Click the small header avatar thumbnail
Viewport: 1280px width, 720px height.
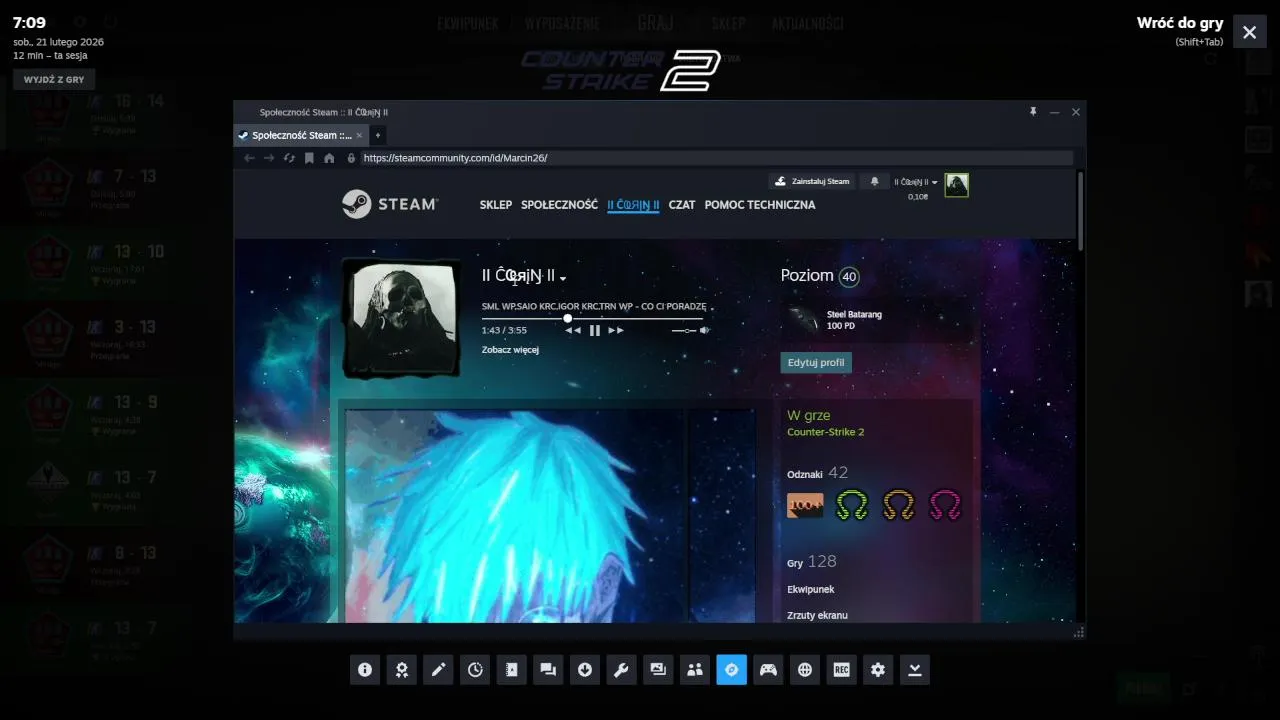[956, 185]
